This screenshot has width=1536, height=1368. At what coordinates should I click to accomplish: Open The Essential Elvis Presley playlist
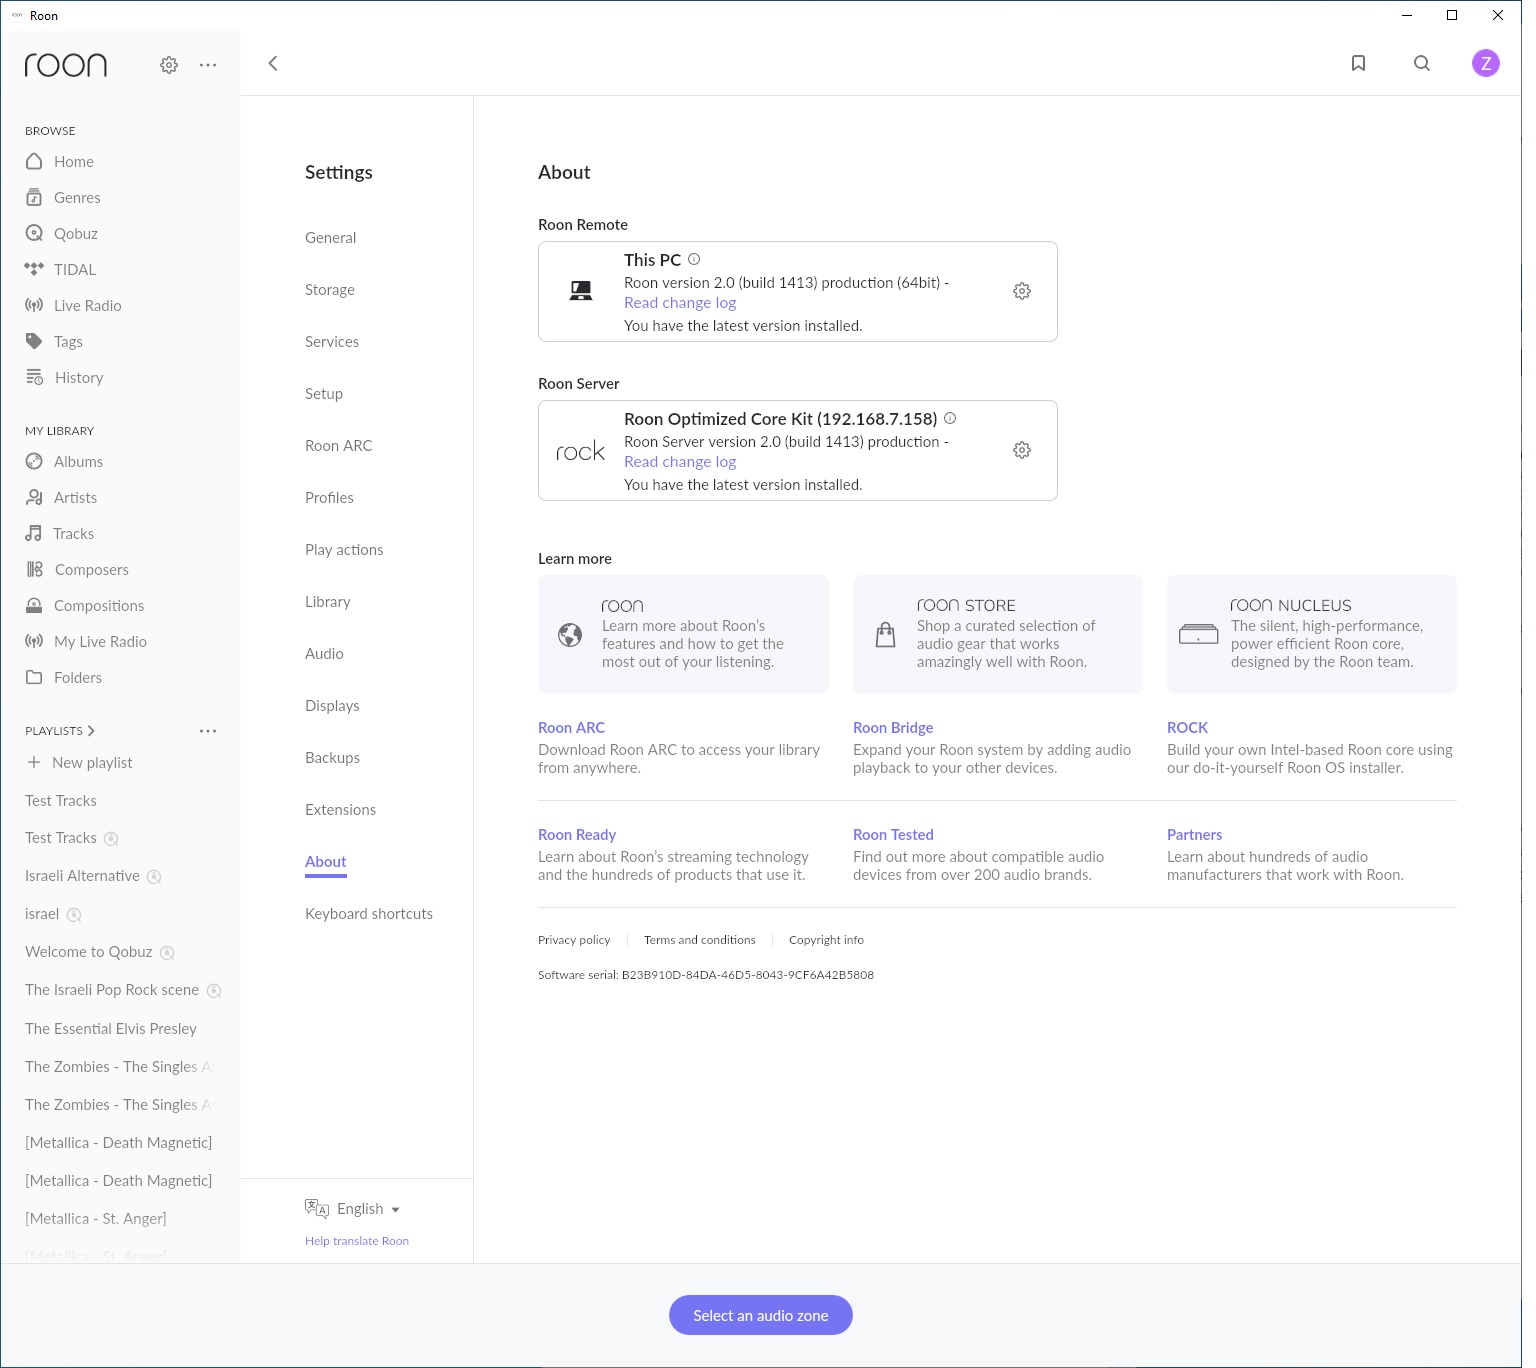tap(111, 1029)
